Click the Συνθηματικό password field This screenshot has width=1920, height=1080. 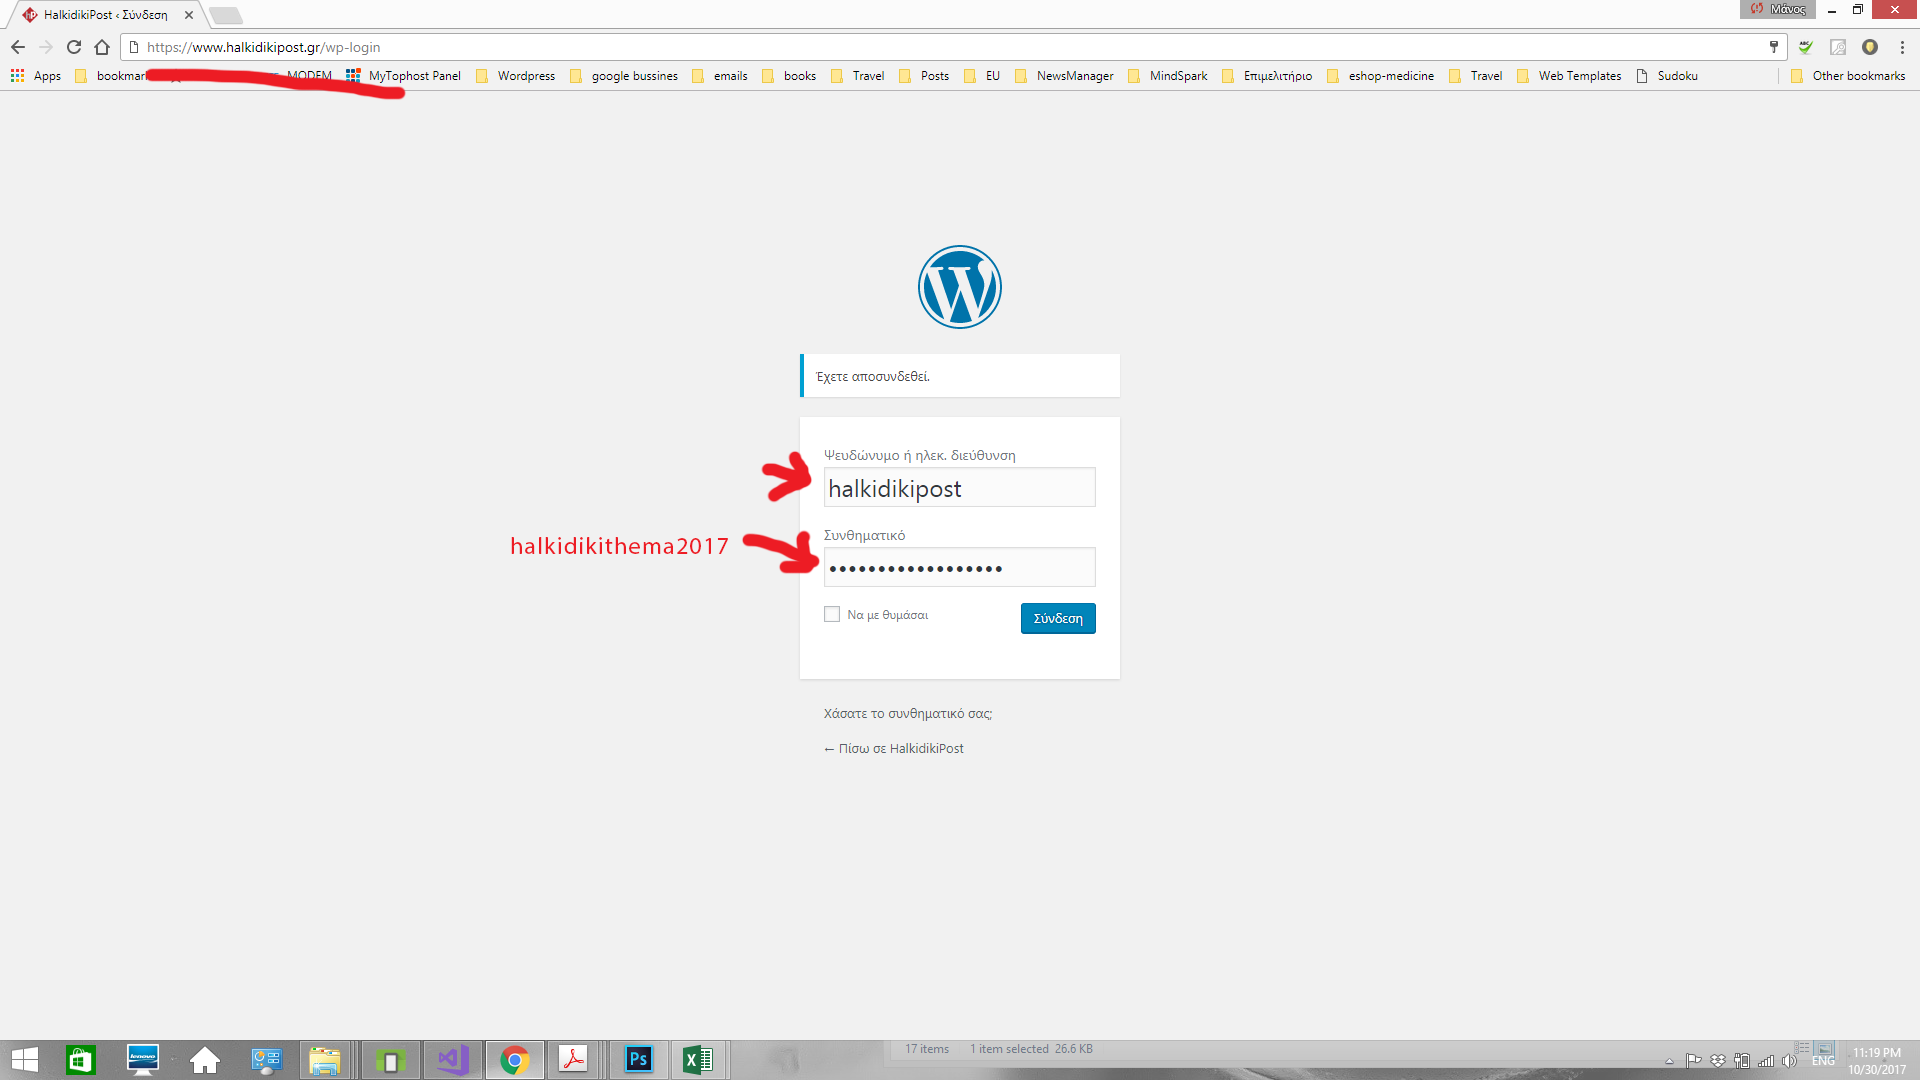pyautogui.click(x=959, y=568)
